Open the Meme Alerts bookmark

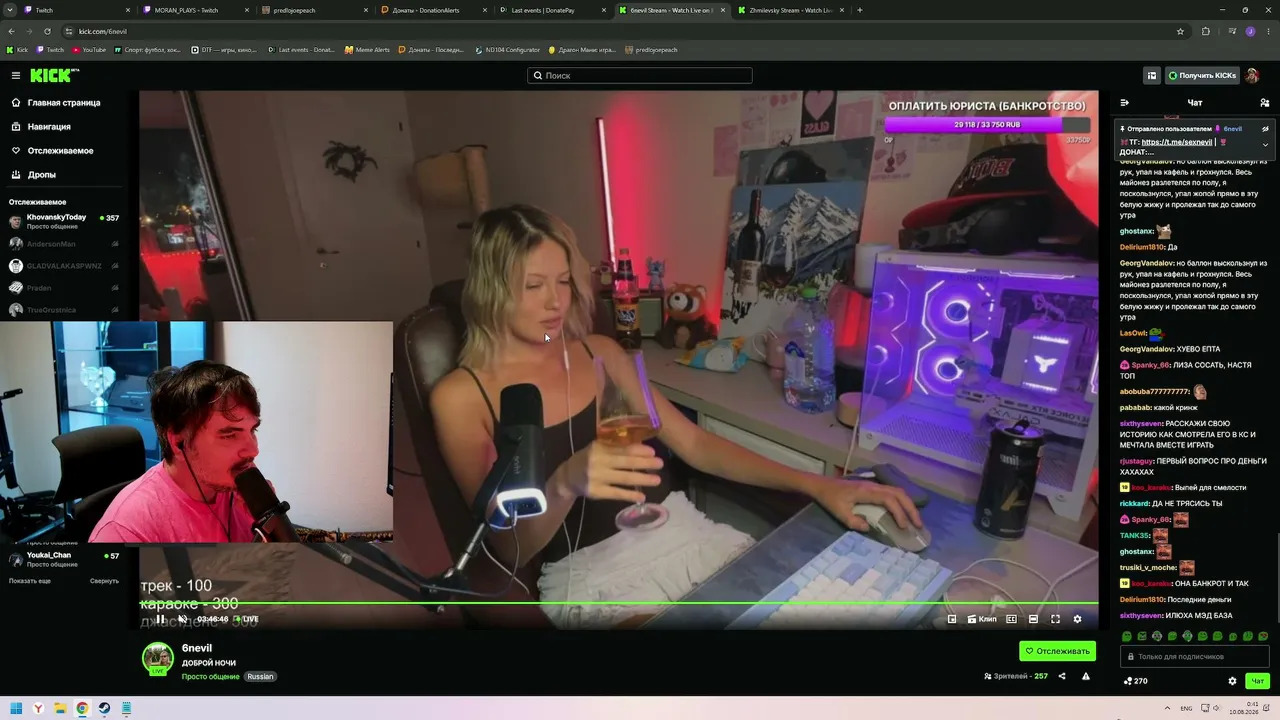click(x=367, y=50)
